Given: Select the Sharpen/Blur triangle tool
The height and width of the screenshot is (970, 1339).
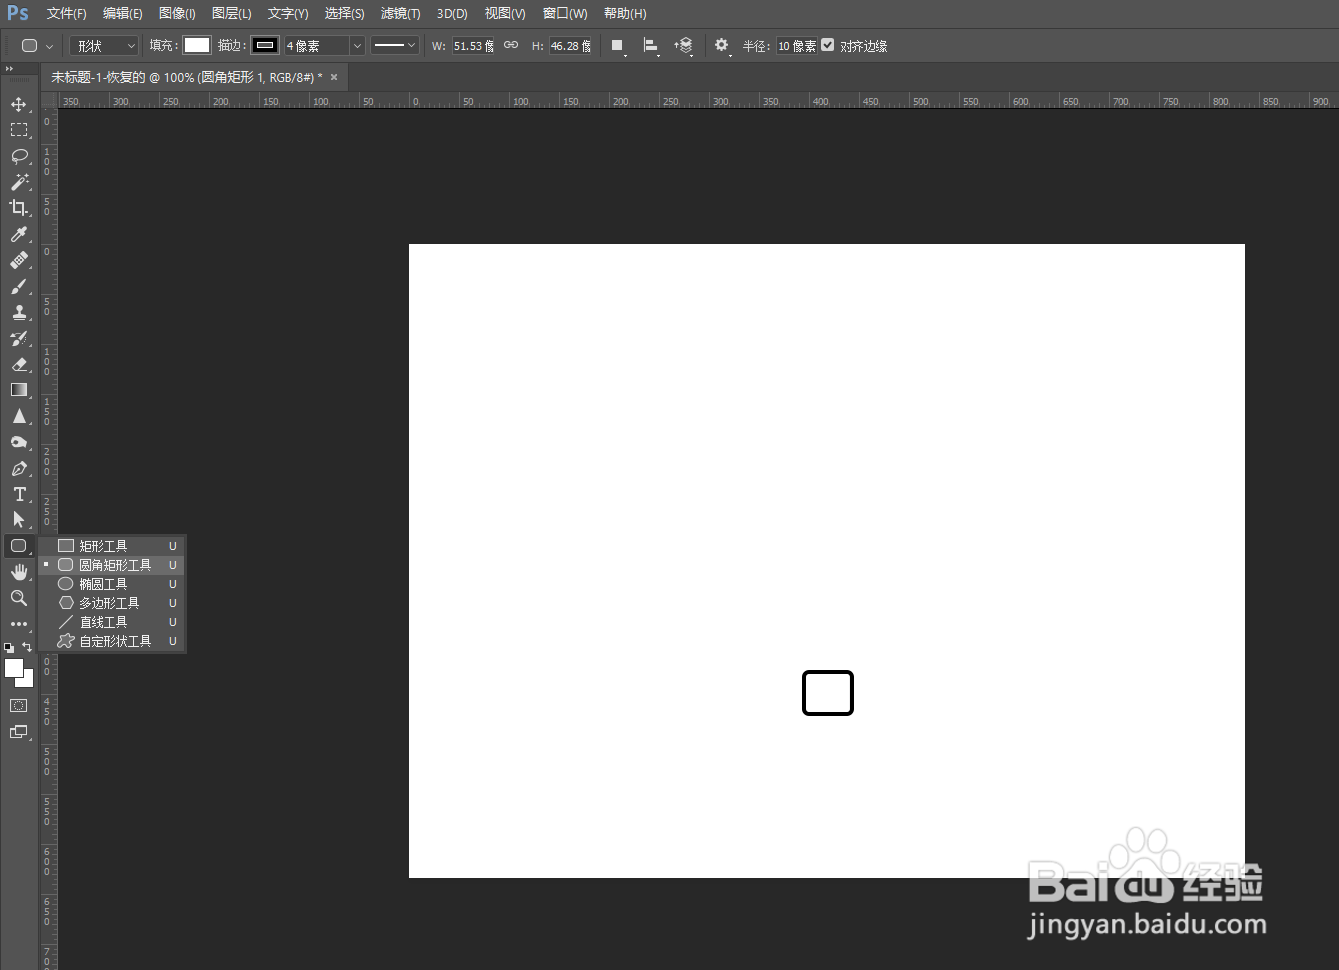Looking at the screenshot, I should pyautogui.click(x=19, y=416).
